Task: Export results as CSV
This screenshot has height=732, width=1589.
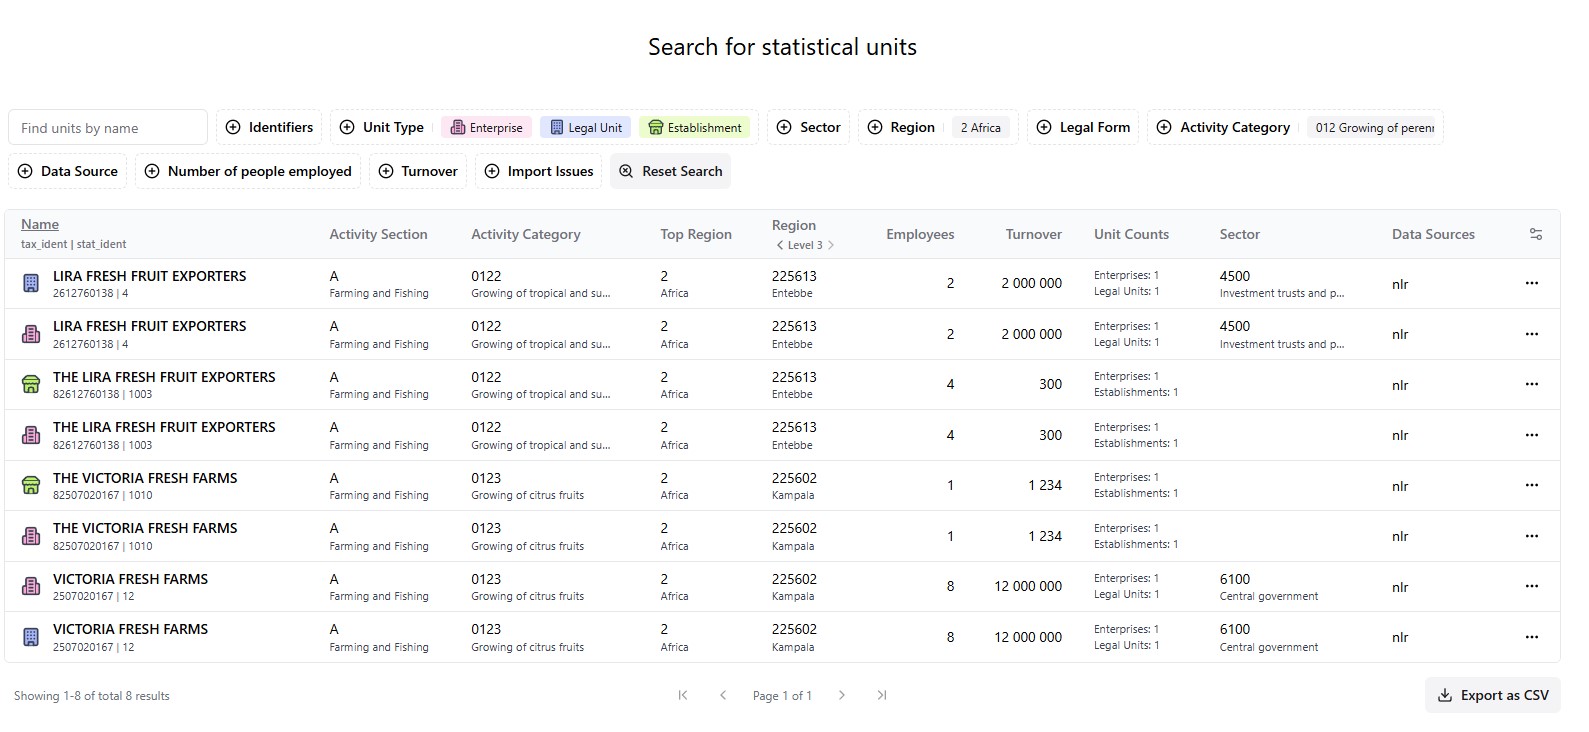Action: tap(1492, 695)
